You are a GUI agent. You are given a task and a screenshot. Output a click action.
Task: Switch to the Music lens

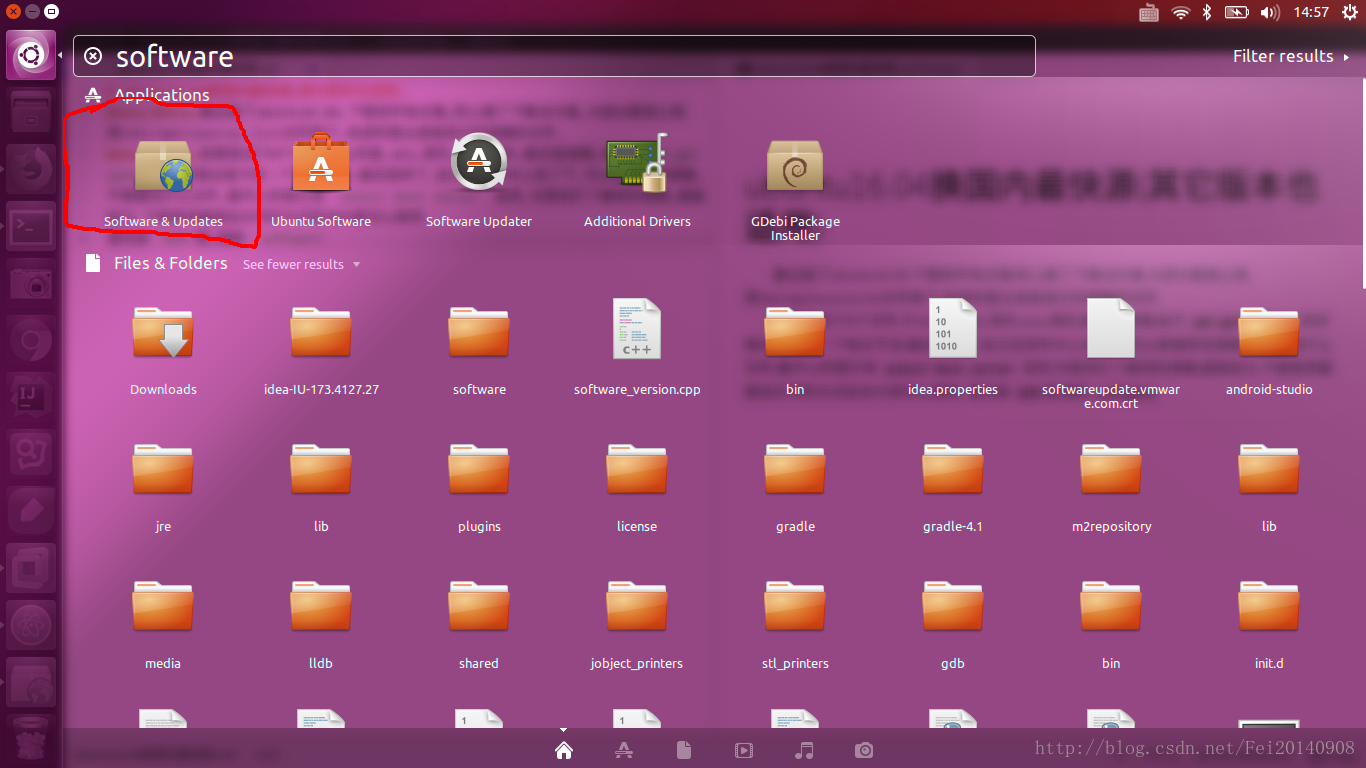pos(804,750)
